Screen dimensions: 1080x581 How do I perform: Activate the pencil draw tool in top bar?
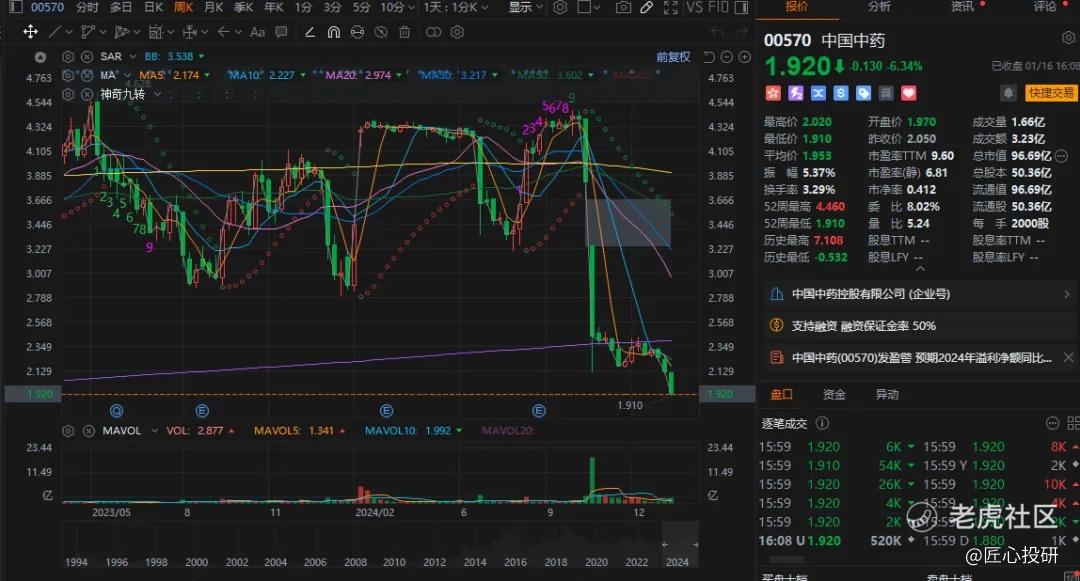click(x=647, y=8)
